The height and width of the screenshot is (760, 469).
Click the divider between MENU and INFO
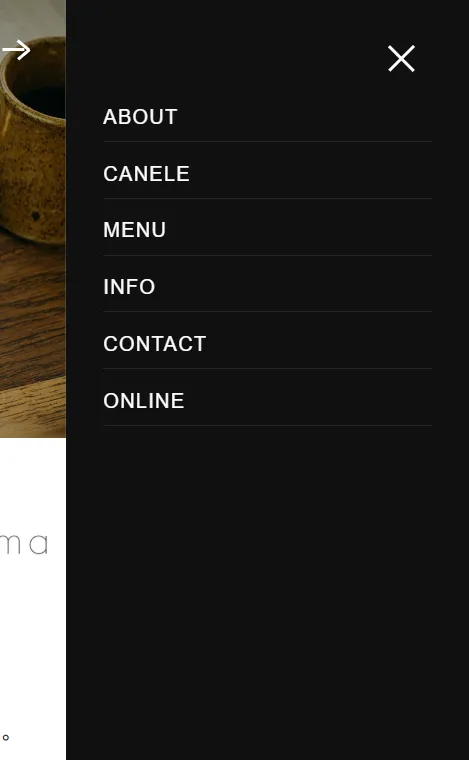[x=267, y=255]
